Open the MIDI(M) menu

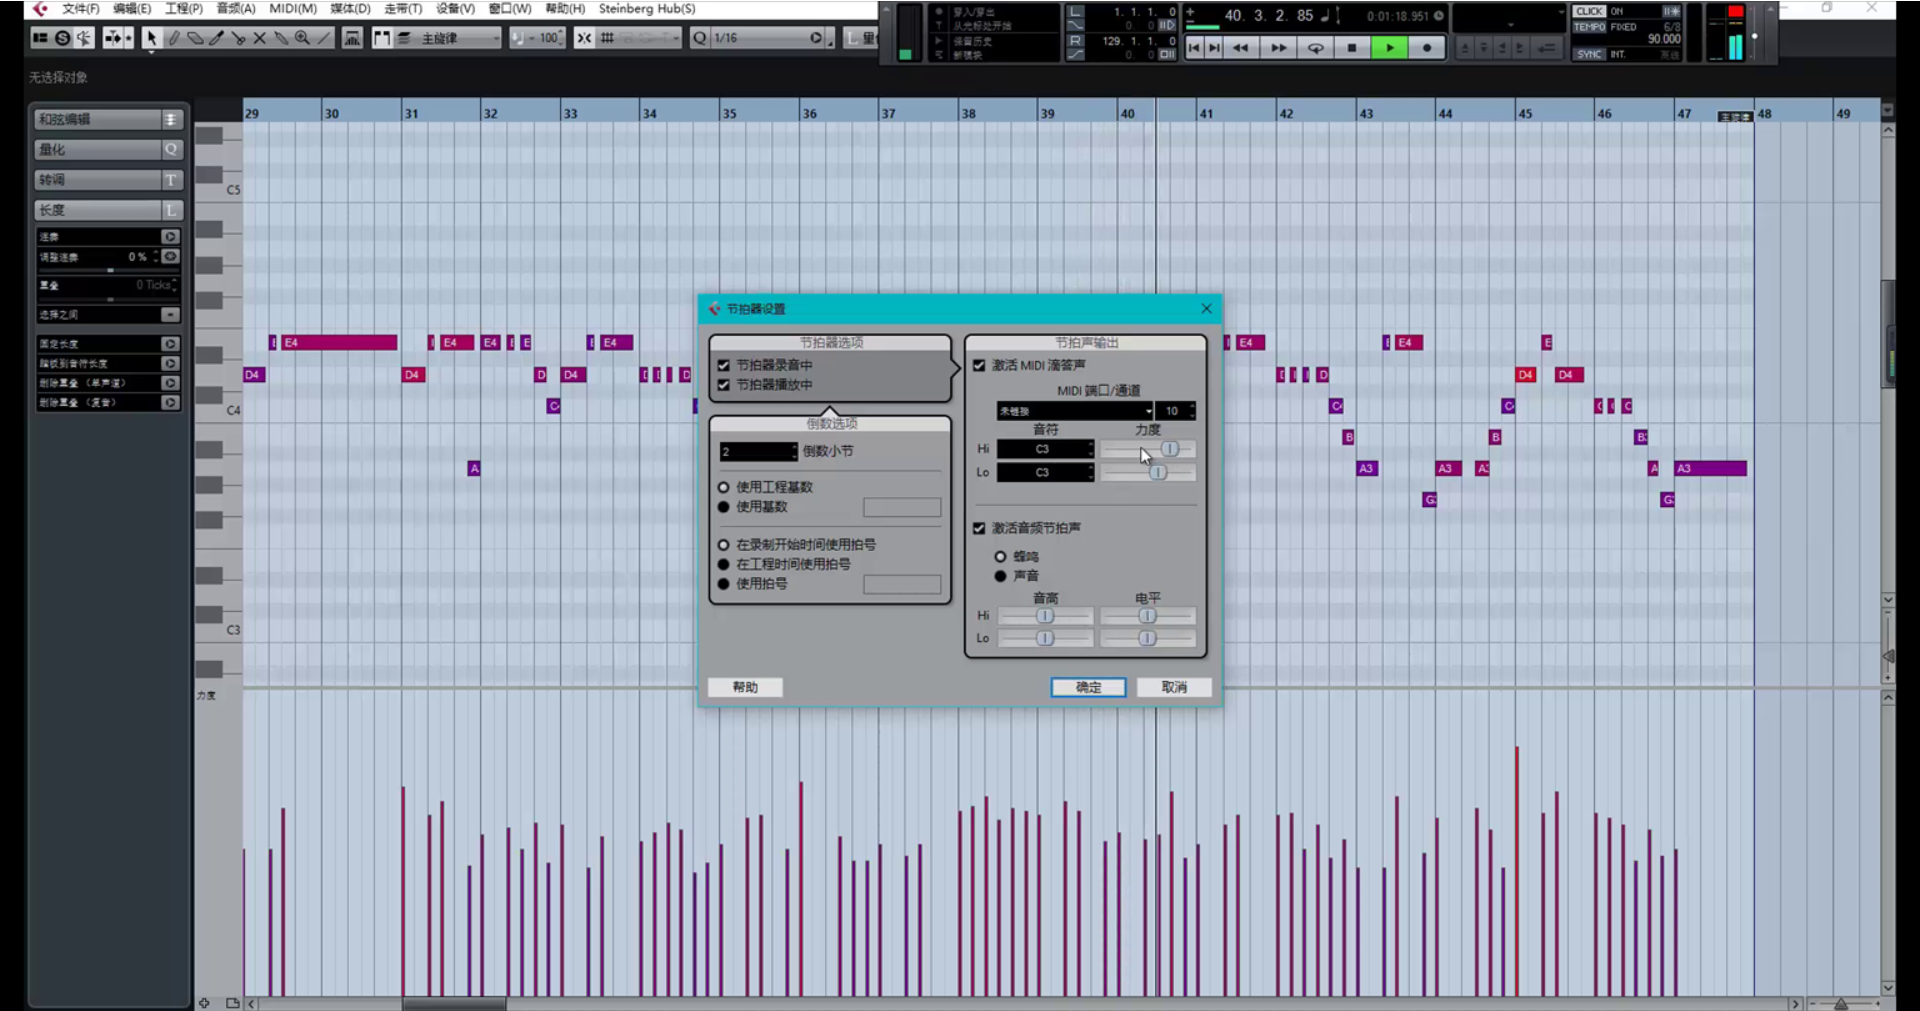pyautogui.click(x=293, y=9)
